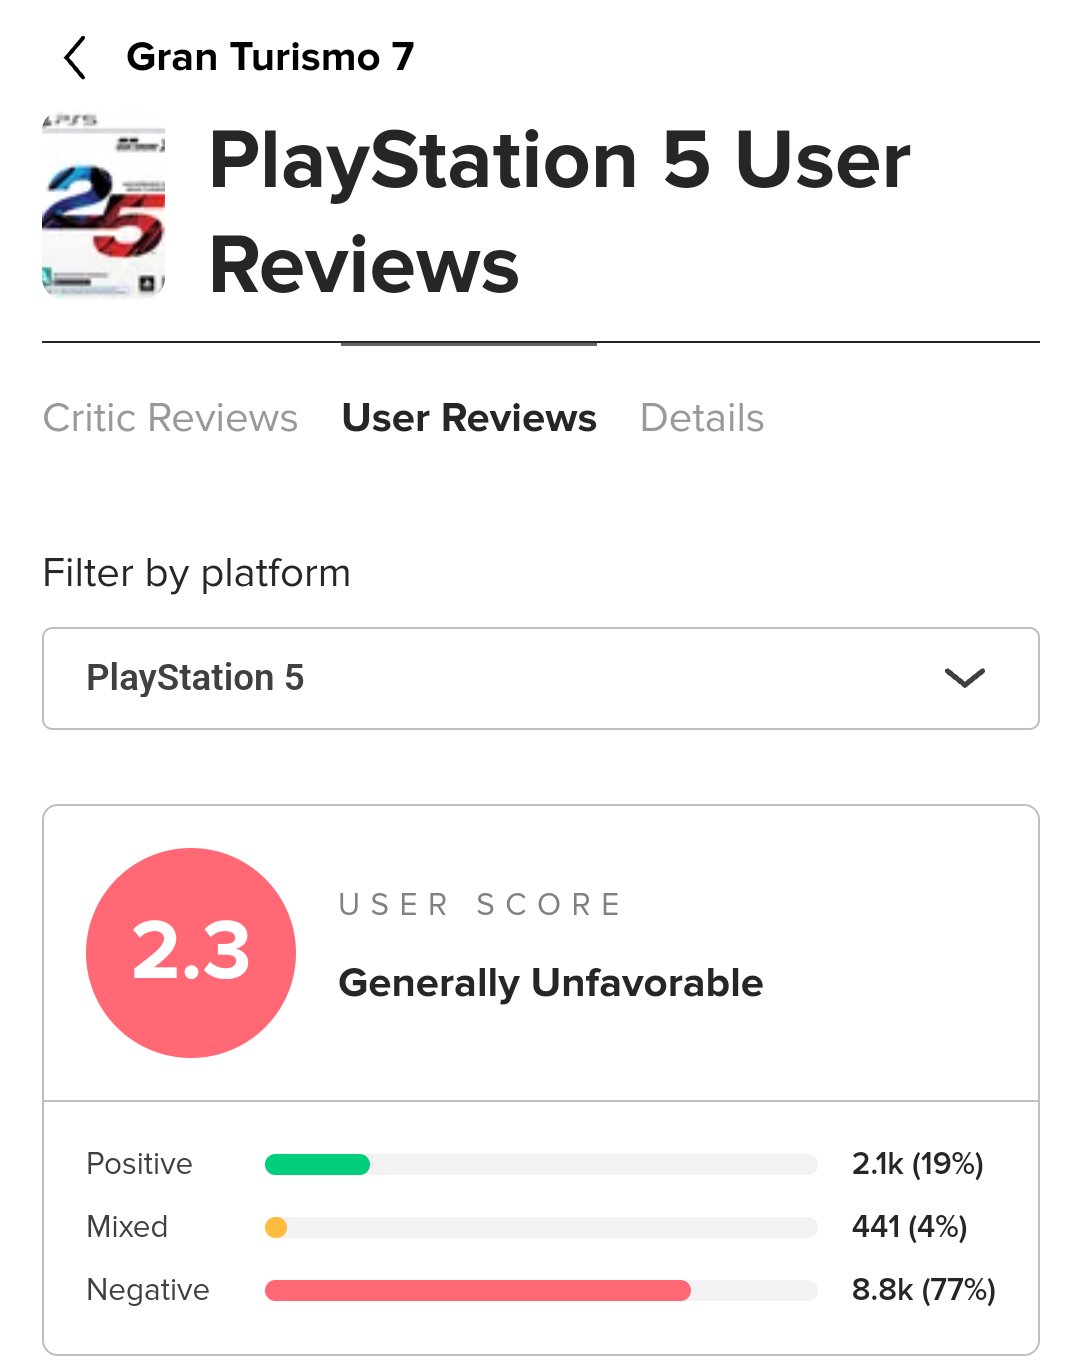
Task: Click the red Negative reviews bar
Action: coord(477,1290)
